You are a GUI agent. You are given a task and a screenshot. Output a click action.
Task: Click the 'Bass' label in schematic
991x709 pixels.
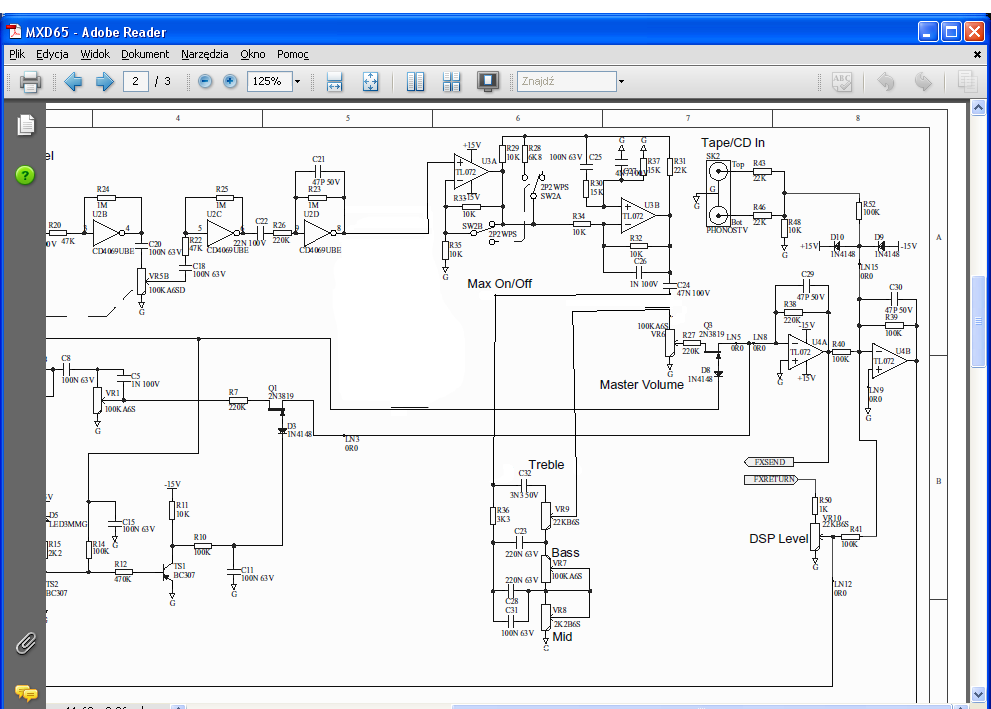[565, 552]
